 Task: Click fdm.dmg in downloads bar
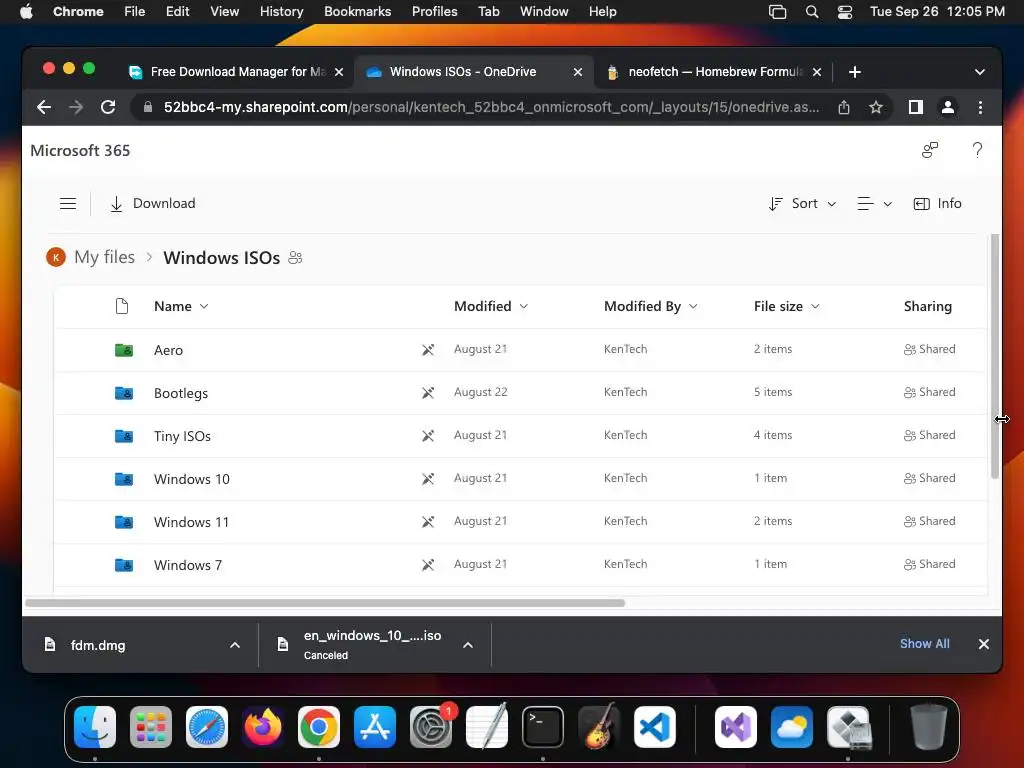coord(98,645)
